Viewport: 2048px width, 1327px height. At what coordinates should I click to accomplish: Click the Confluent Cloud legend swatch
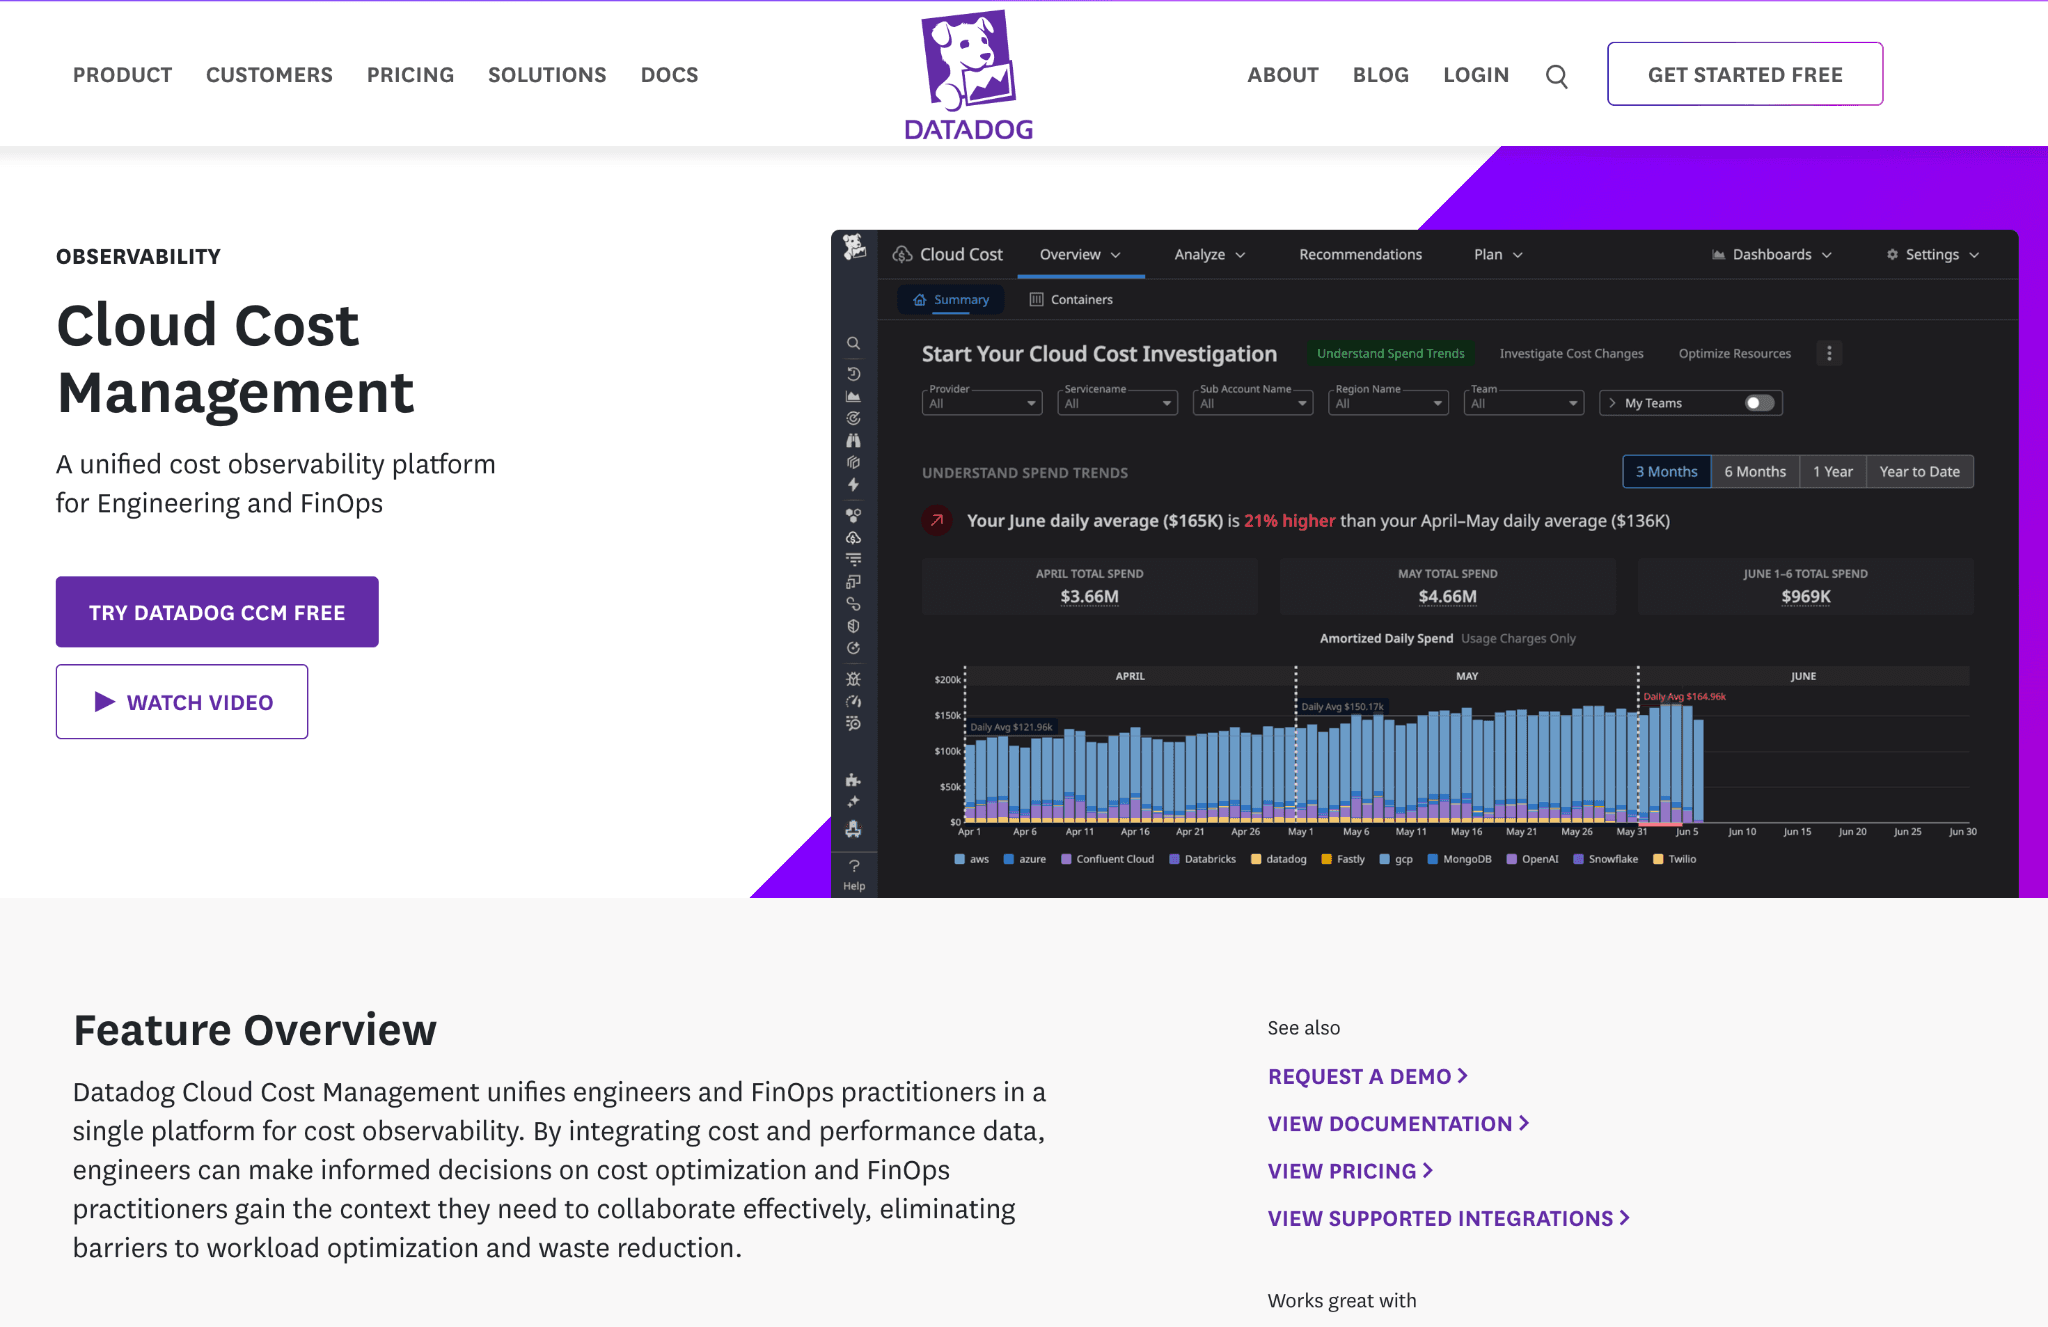point(1066,859)
